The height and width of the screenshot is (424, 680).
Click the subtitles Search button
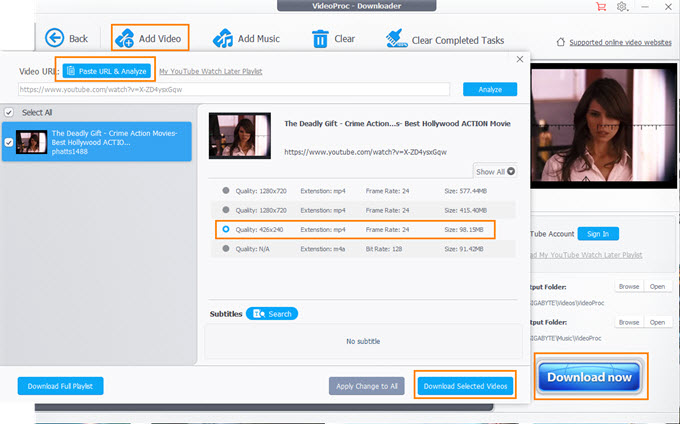(x=272, y=313)
